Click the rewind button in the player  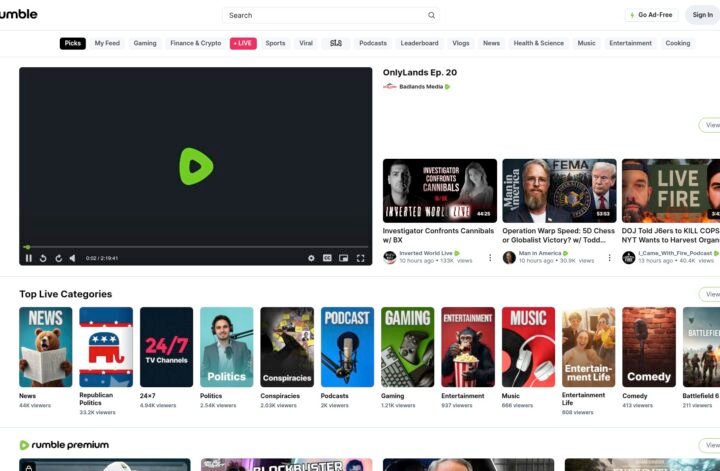coord(43,258)
